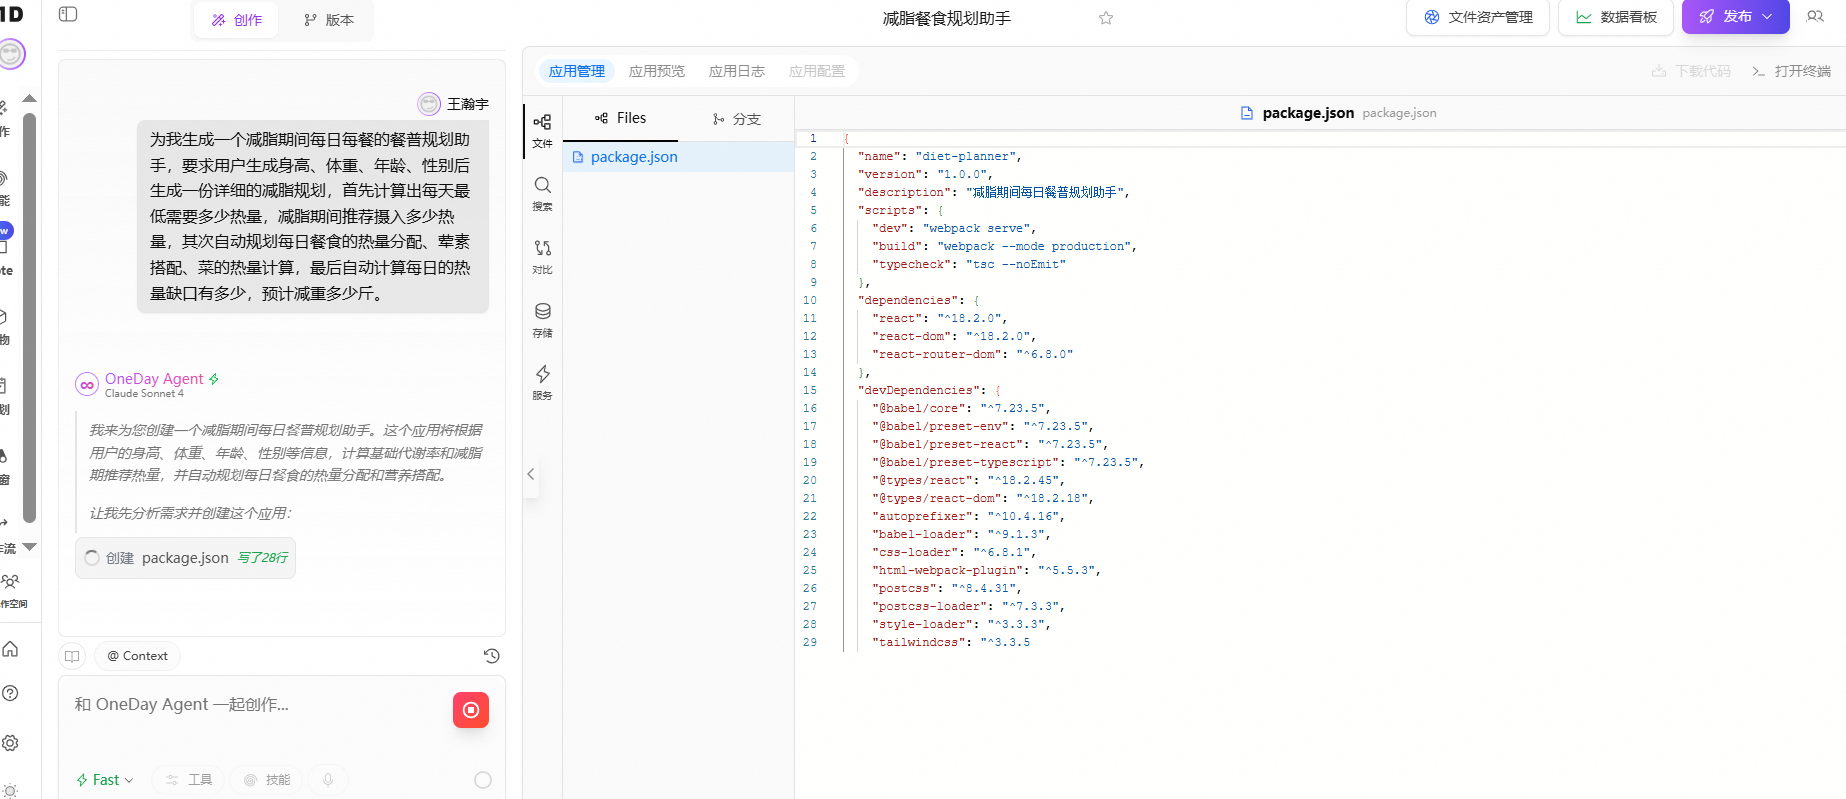Toggle the sidebar panel layout icon
Viewport: 1846px width, 799px height.
(68, 14)
